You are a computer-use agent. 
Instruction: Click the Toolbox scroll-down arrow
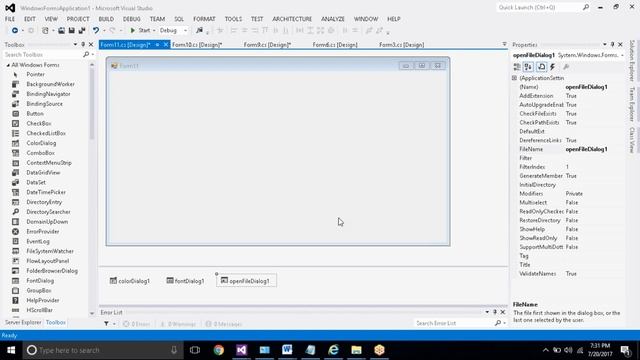92,313
